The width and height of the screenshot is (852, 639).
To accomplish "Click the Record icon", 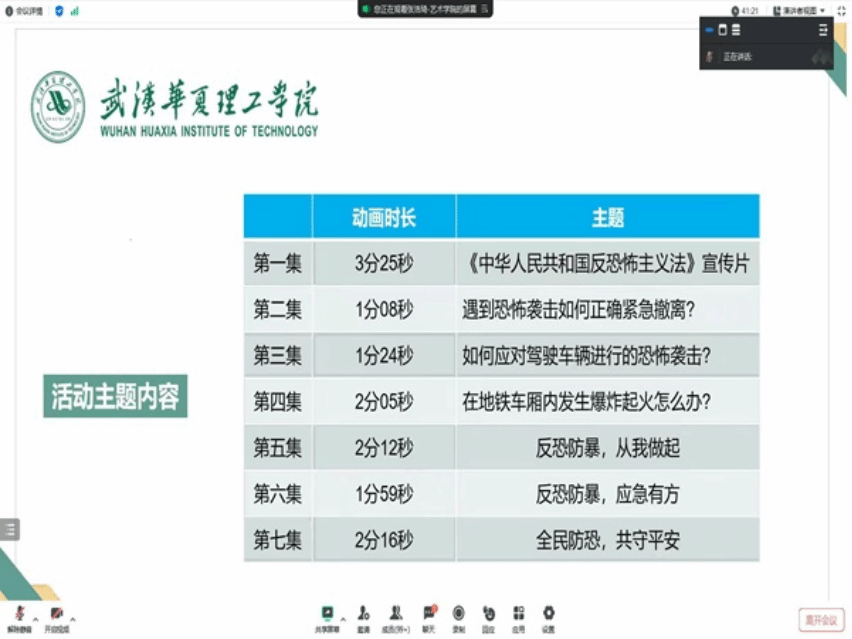I will pos(458,614).
